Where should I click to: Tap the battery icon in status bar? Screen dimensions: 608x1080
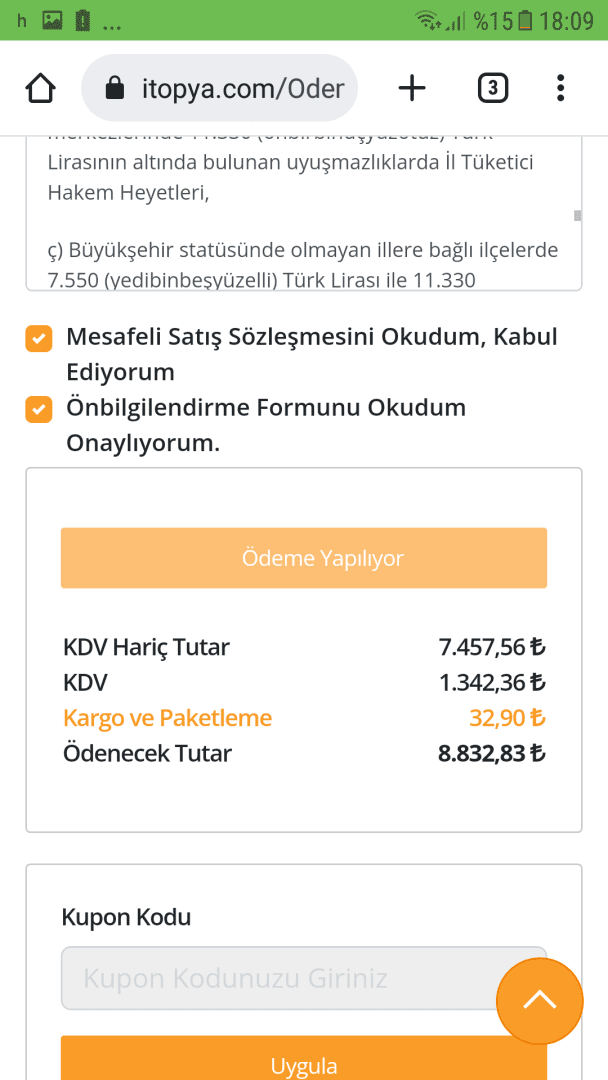pyautogui.click(x=526, y=20)
